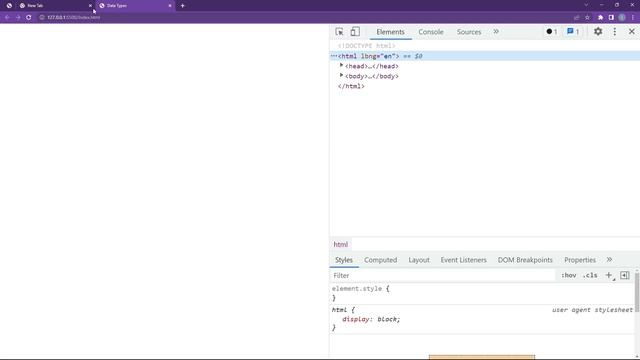Viewport: 640px width, 360px height.
Task: Click the pinned tab icon at far left
Action: click(x=9, y=6)
